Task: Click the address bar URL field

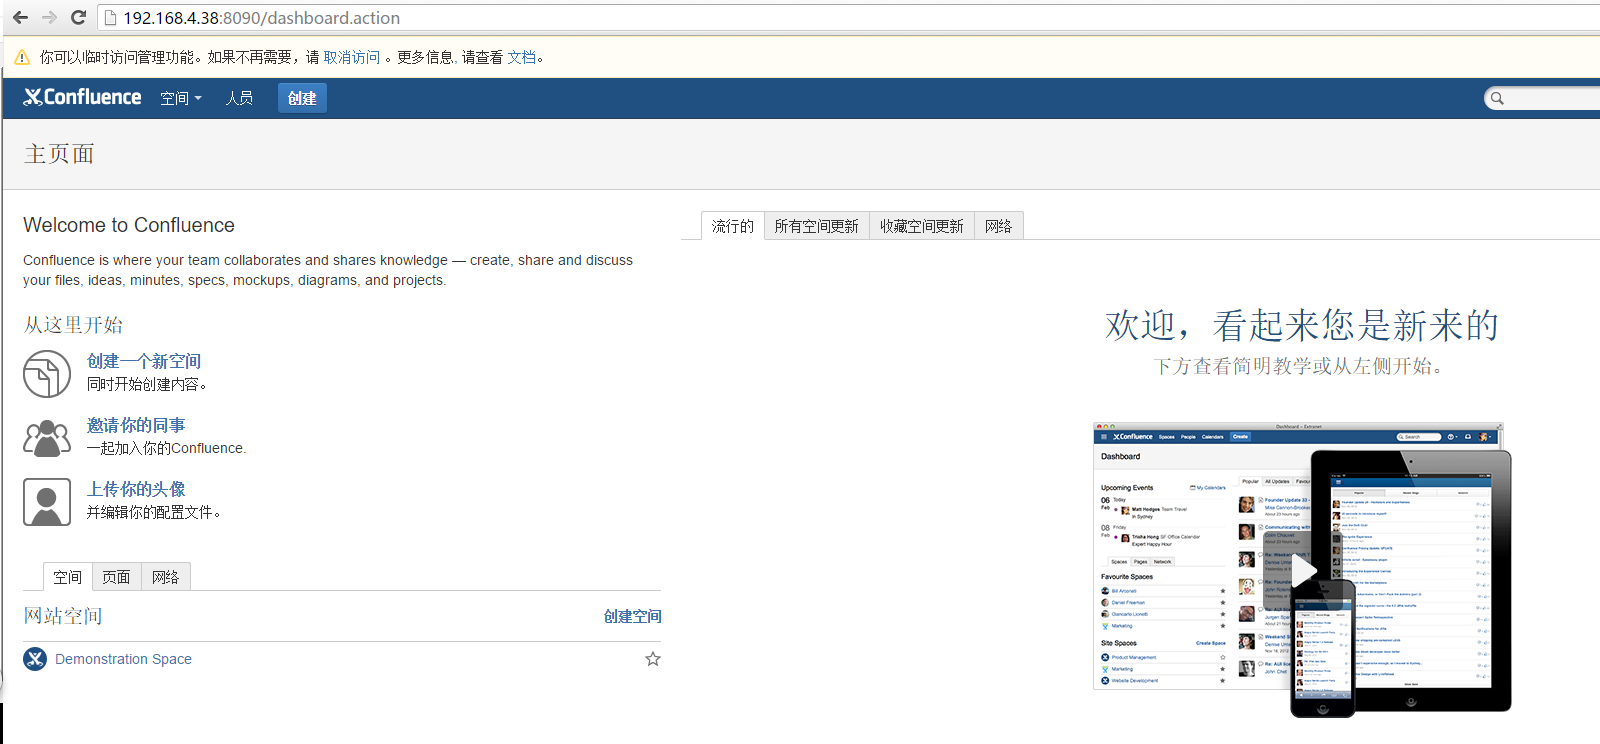Action: click(850, 18)
